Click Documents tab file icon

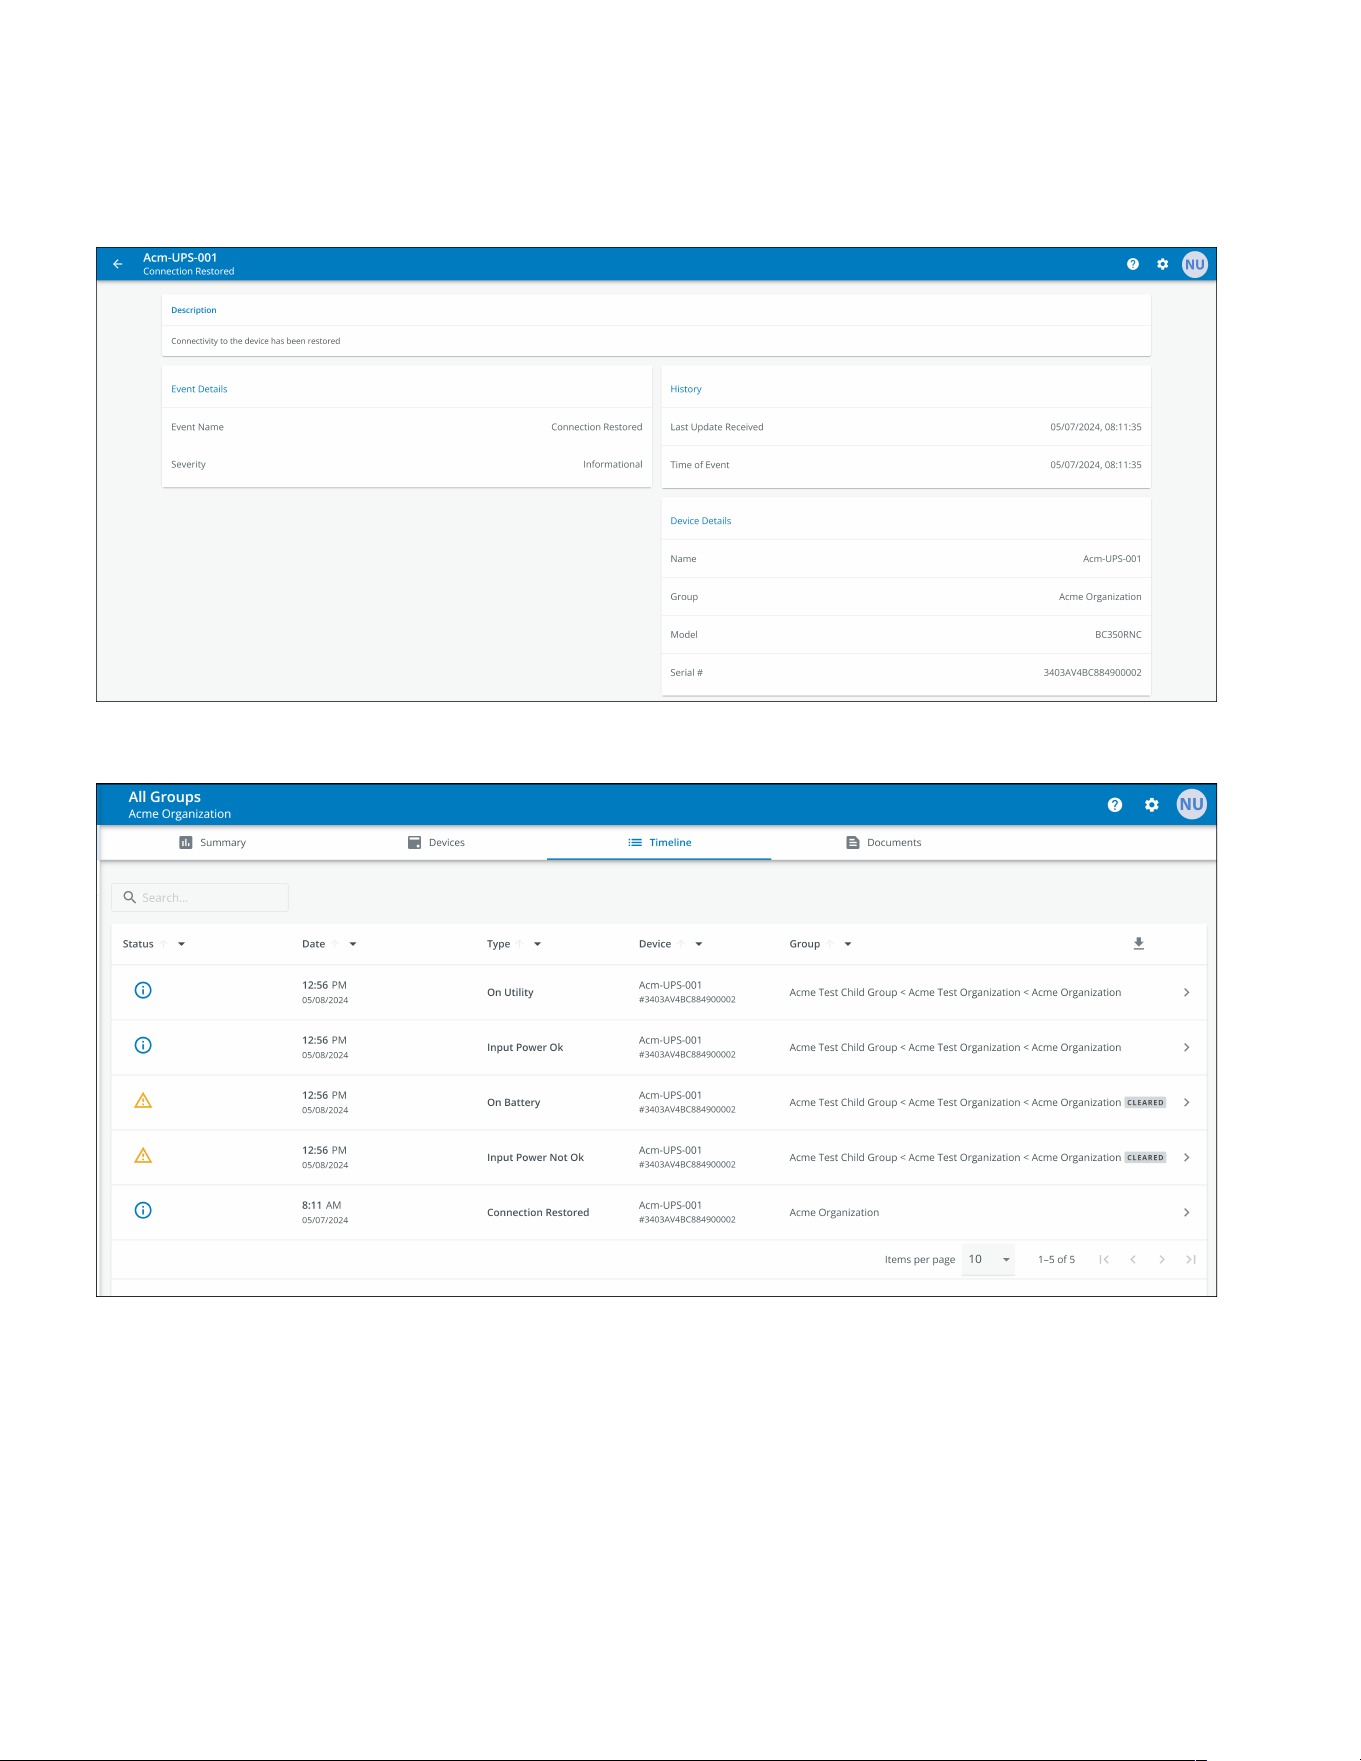[853, 842]
